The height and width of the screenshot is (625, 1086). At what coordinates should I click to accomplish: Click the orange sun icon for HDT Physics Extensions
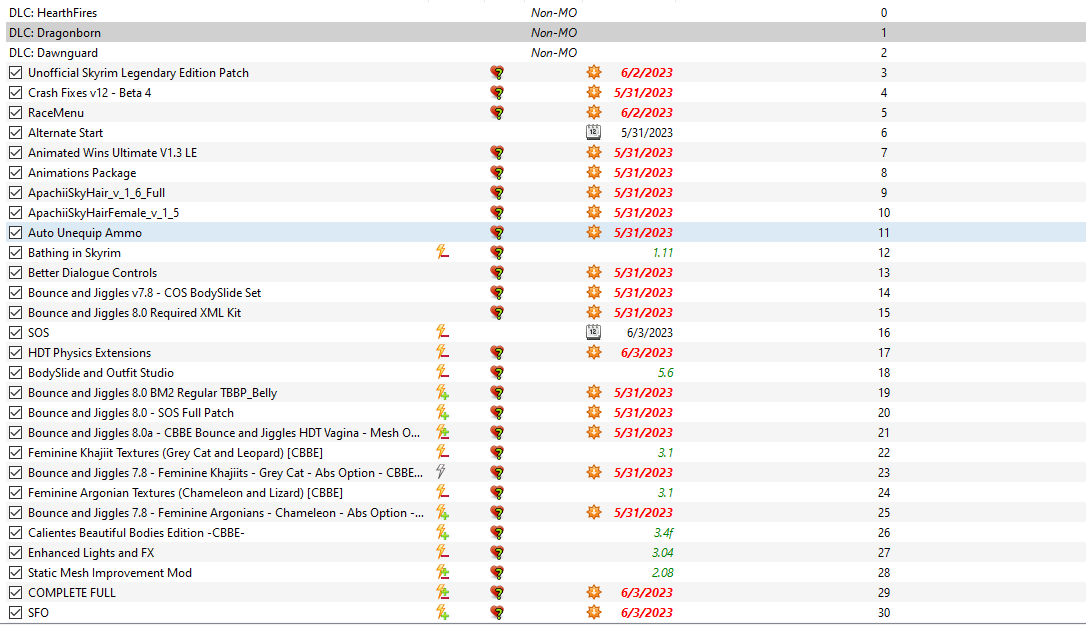click(594, 353)
